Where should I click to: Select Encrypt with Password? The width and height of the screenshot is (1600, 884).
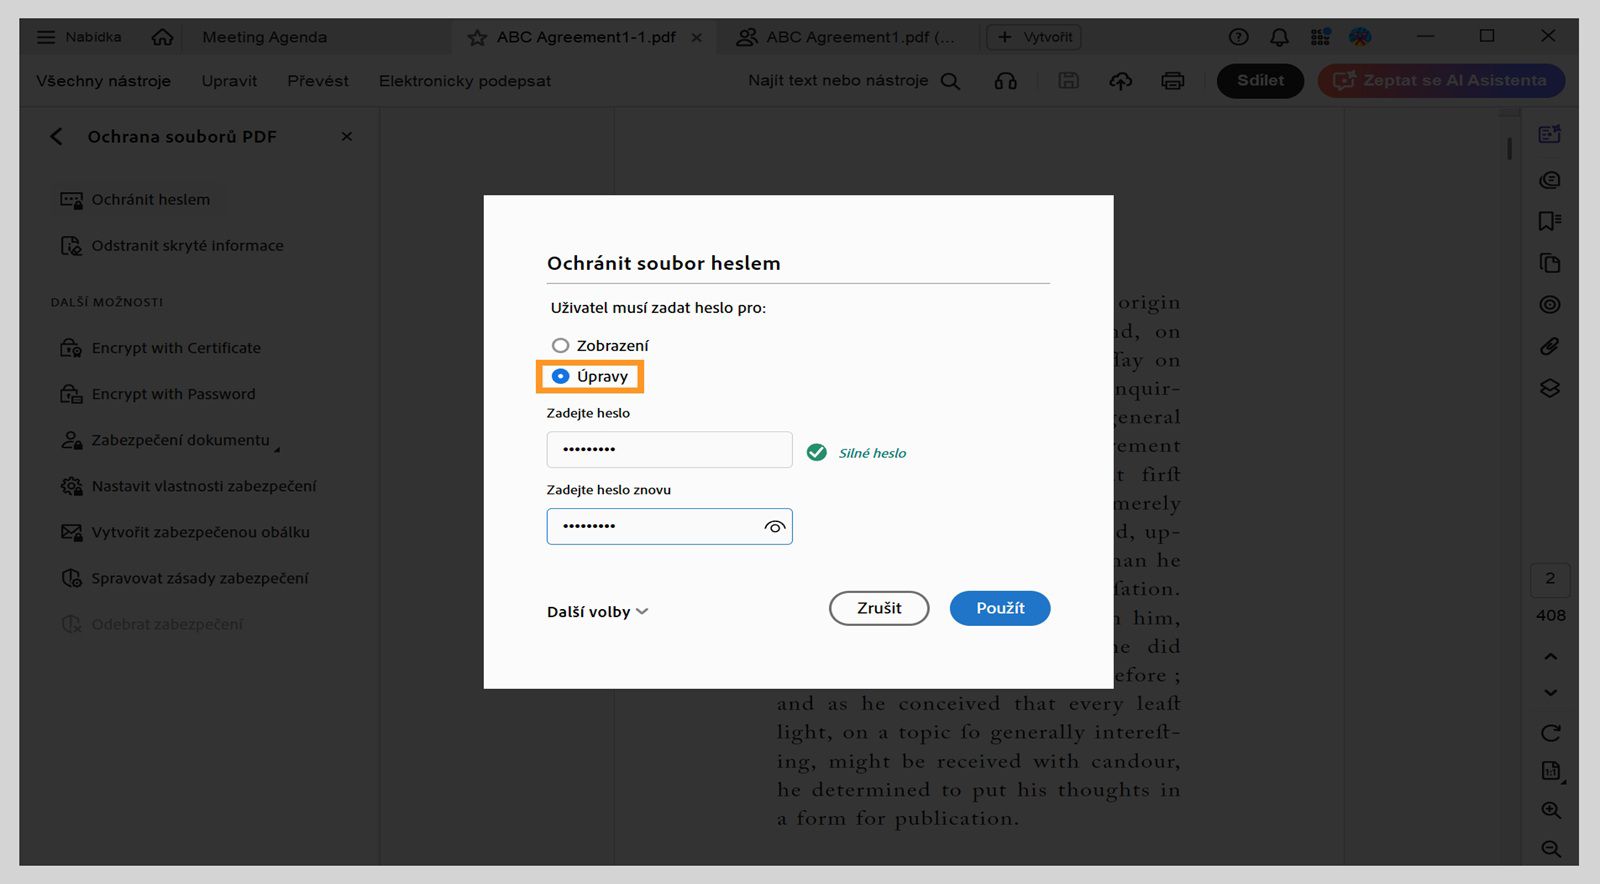pos(158,394)
